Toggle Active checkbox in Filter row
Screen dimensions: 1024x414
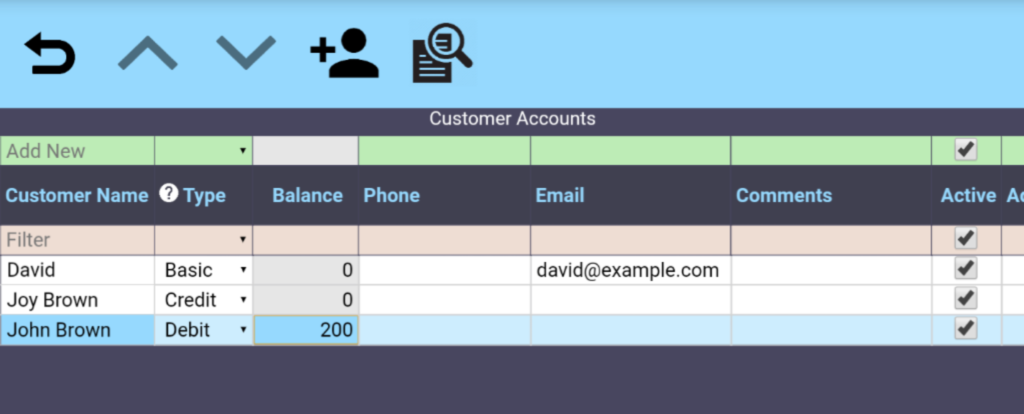coord(965,239)
